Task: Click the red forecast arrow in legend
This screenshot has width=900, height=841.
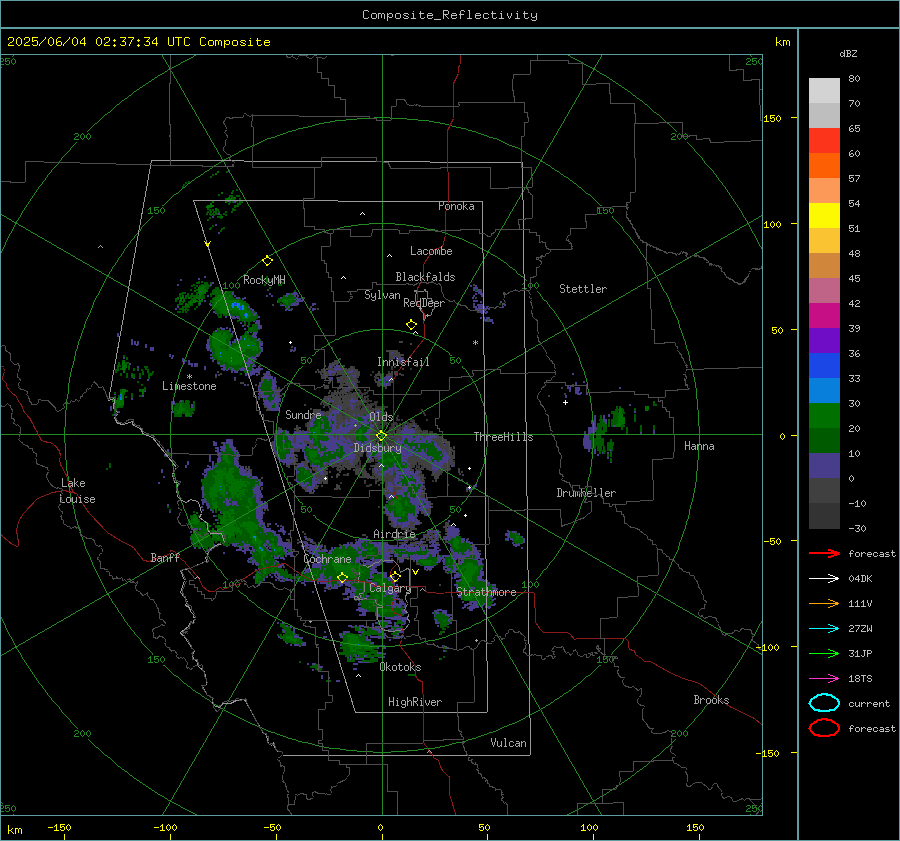Action: 824,553
